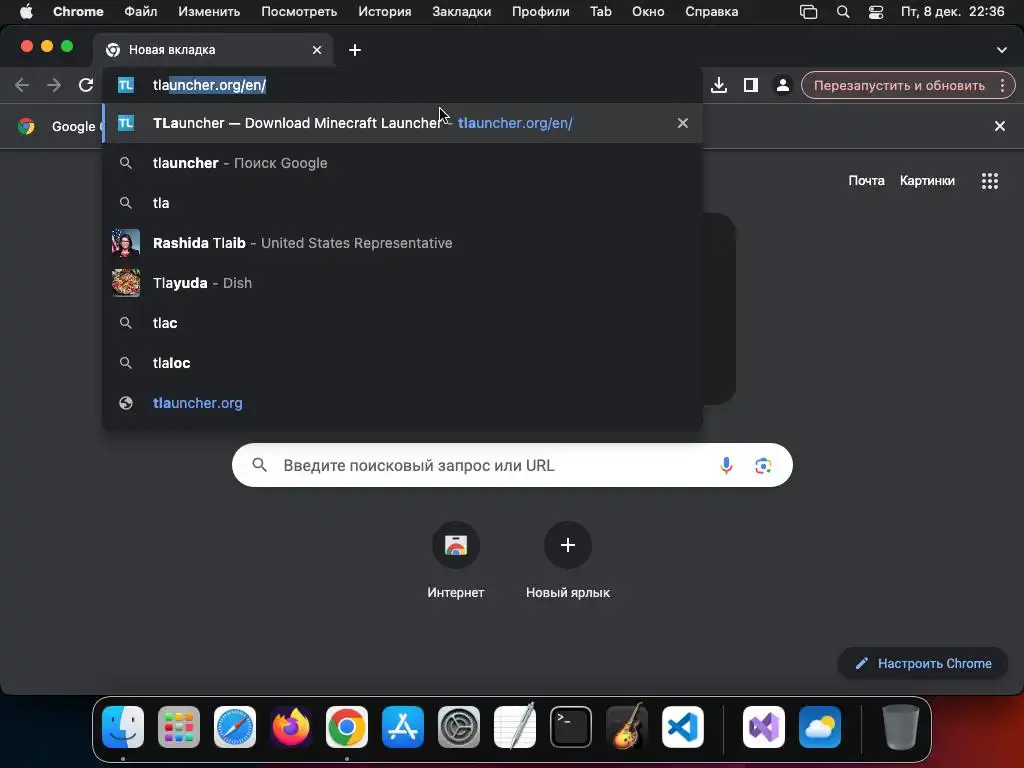The height and width of the screenshot is (768, 1024).
Task: Reload the page with the refresh icon
Action: [x=86, y=85]
